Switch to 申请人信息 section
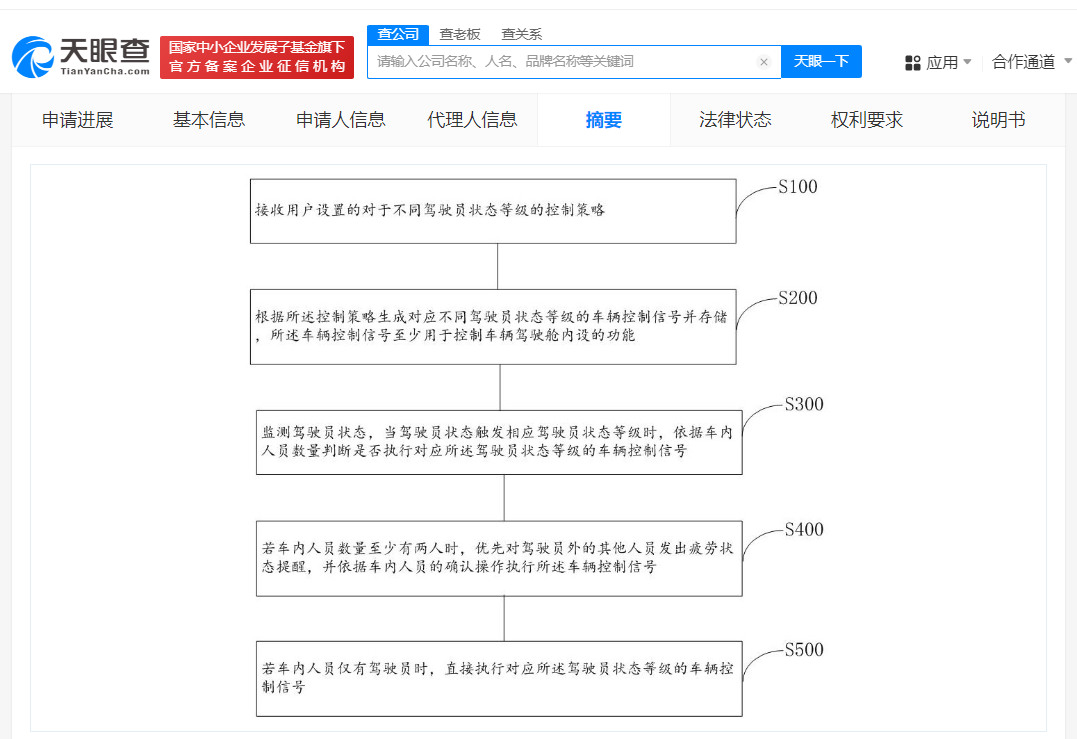This screenshot has width=1077, height=739. tap(340, 119)
